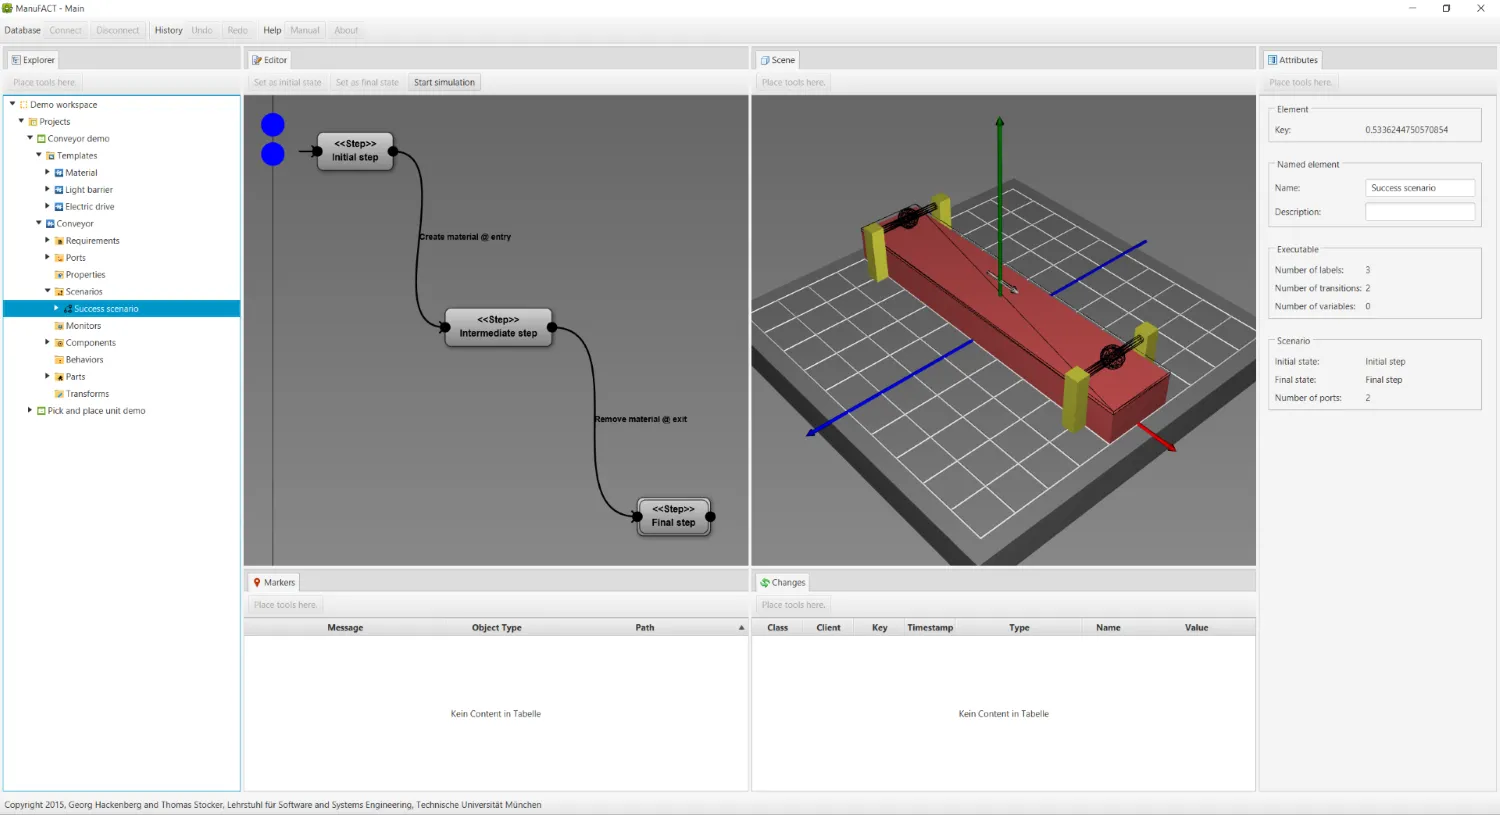Switch to the Markers tab
Viewport: 1500px width, 815px height.
[274, 582]
